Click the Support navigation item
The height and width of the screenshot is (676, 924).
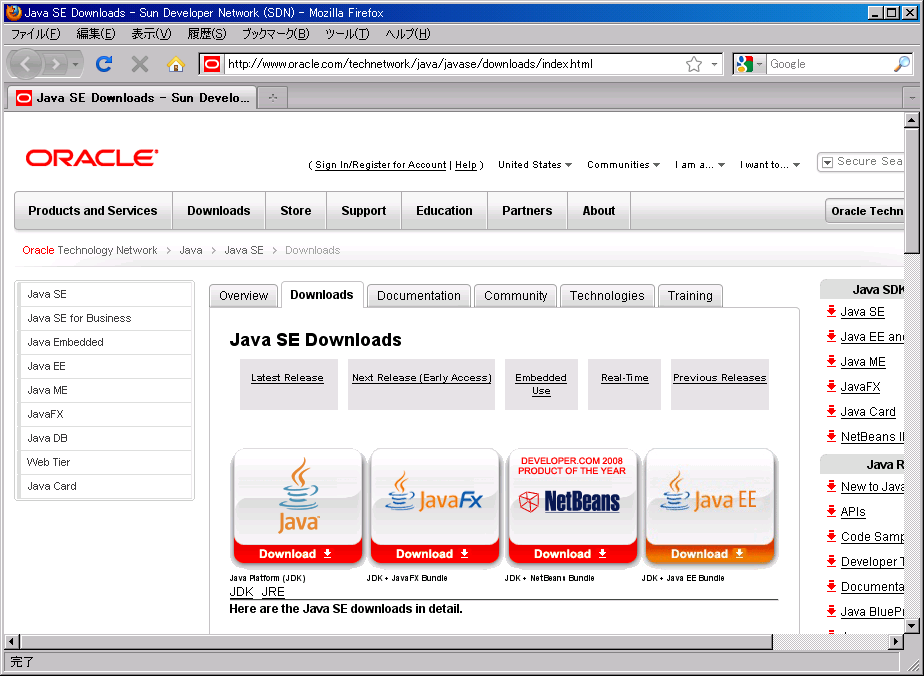(x=364, y=210)
